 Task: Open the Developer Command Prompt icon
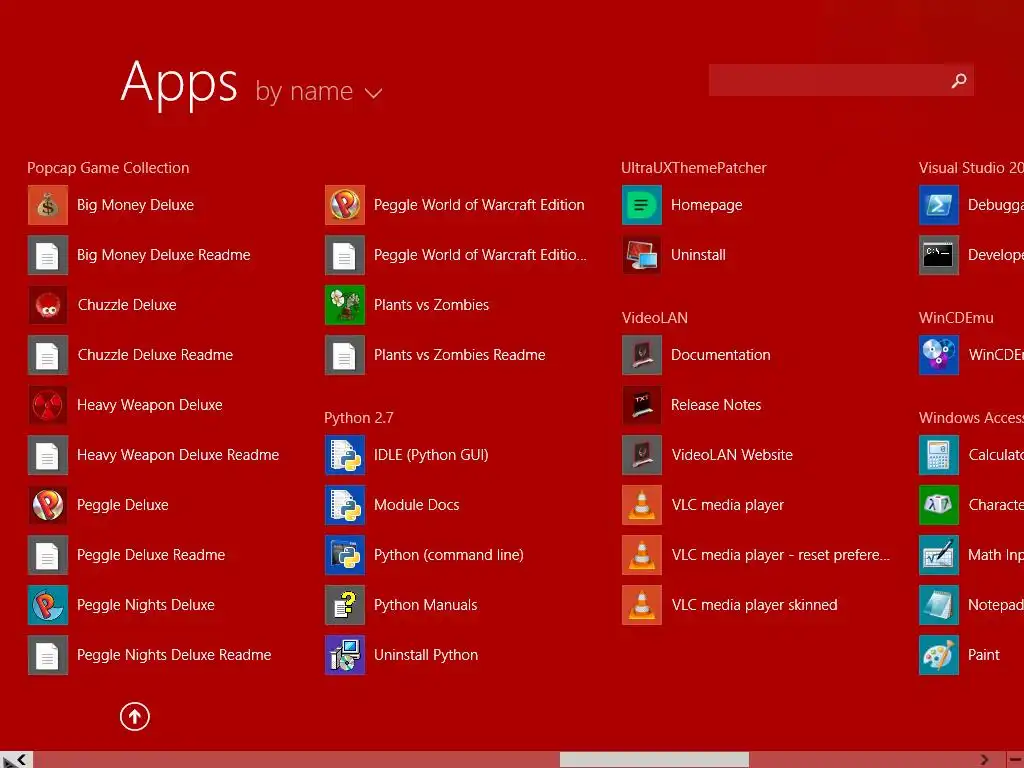(939, 255)
